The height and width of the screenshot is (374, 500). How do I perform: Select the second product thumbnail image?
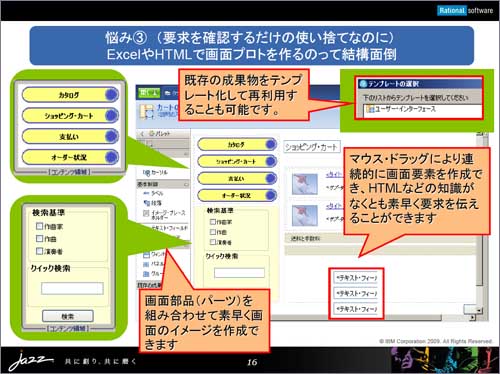coord(305,215)
